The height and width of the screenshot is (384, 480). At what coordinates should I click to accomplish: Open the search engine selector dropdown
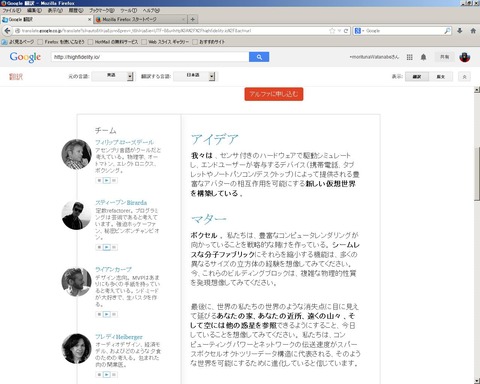[x=358, y=31]
